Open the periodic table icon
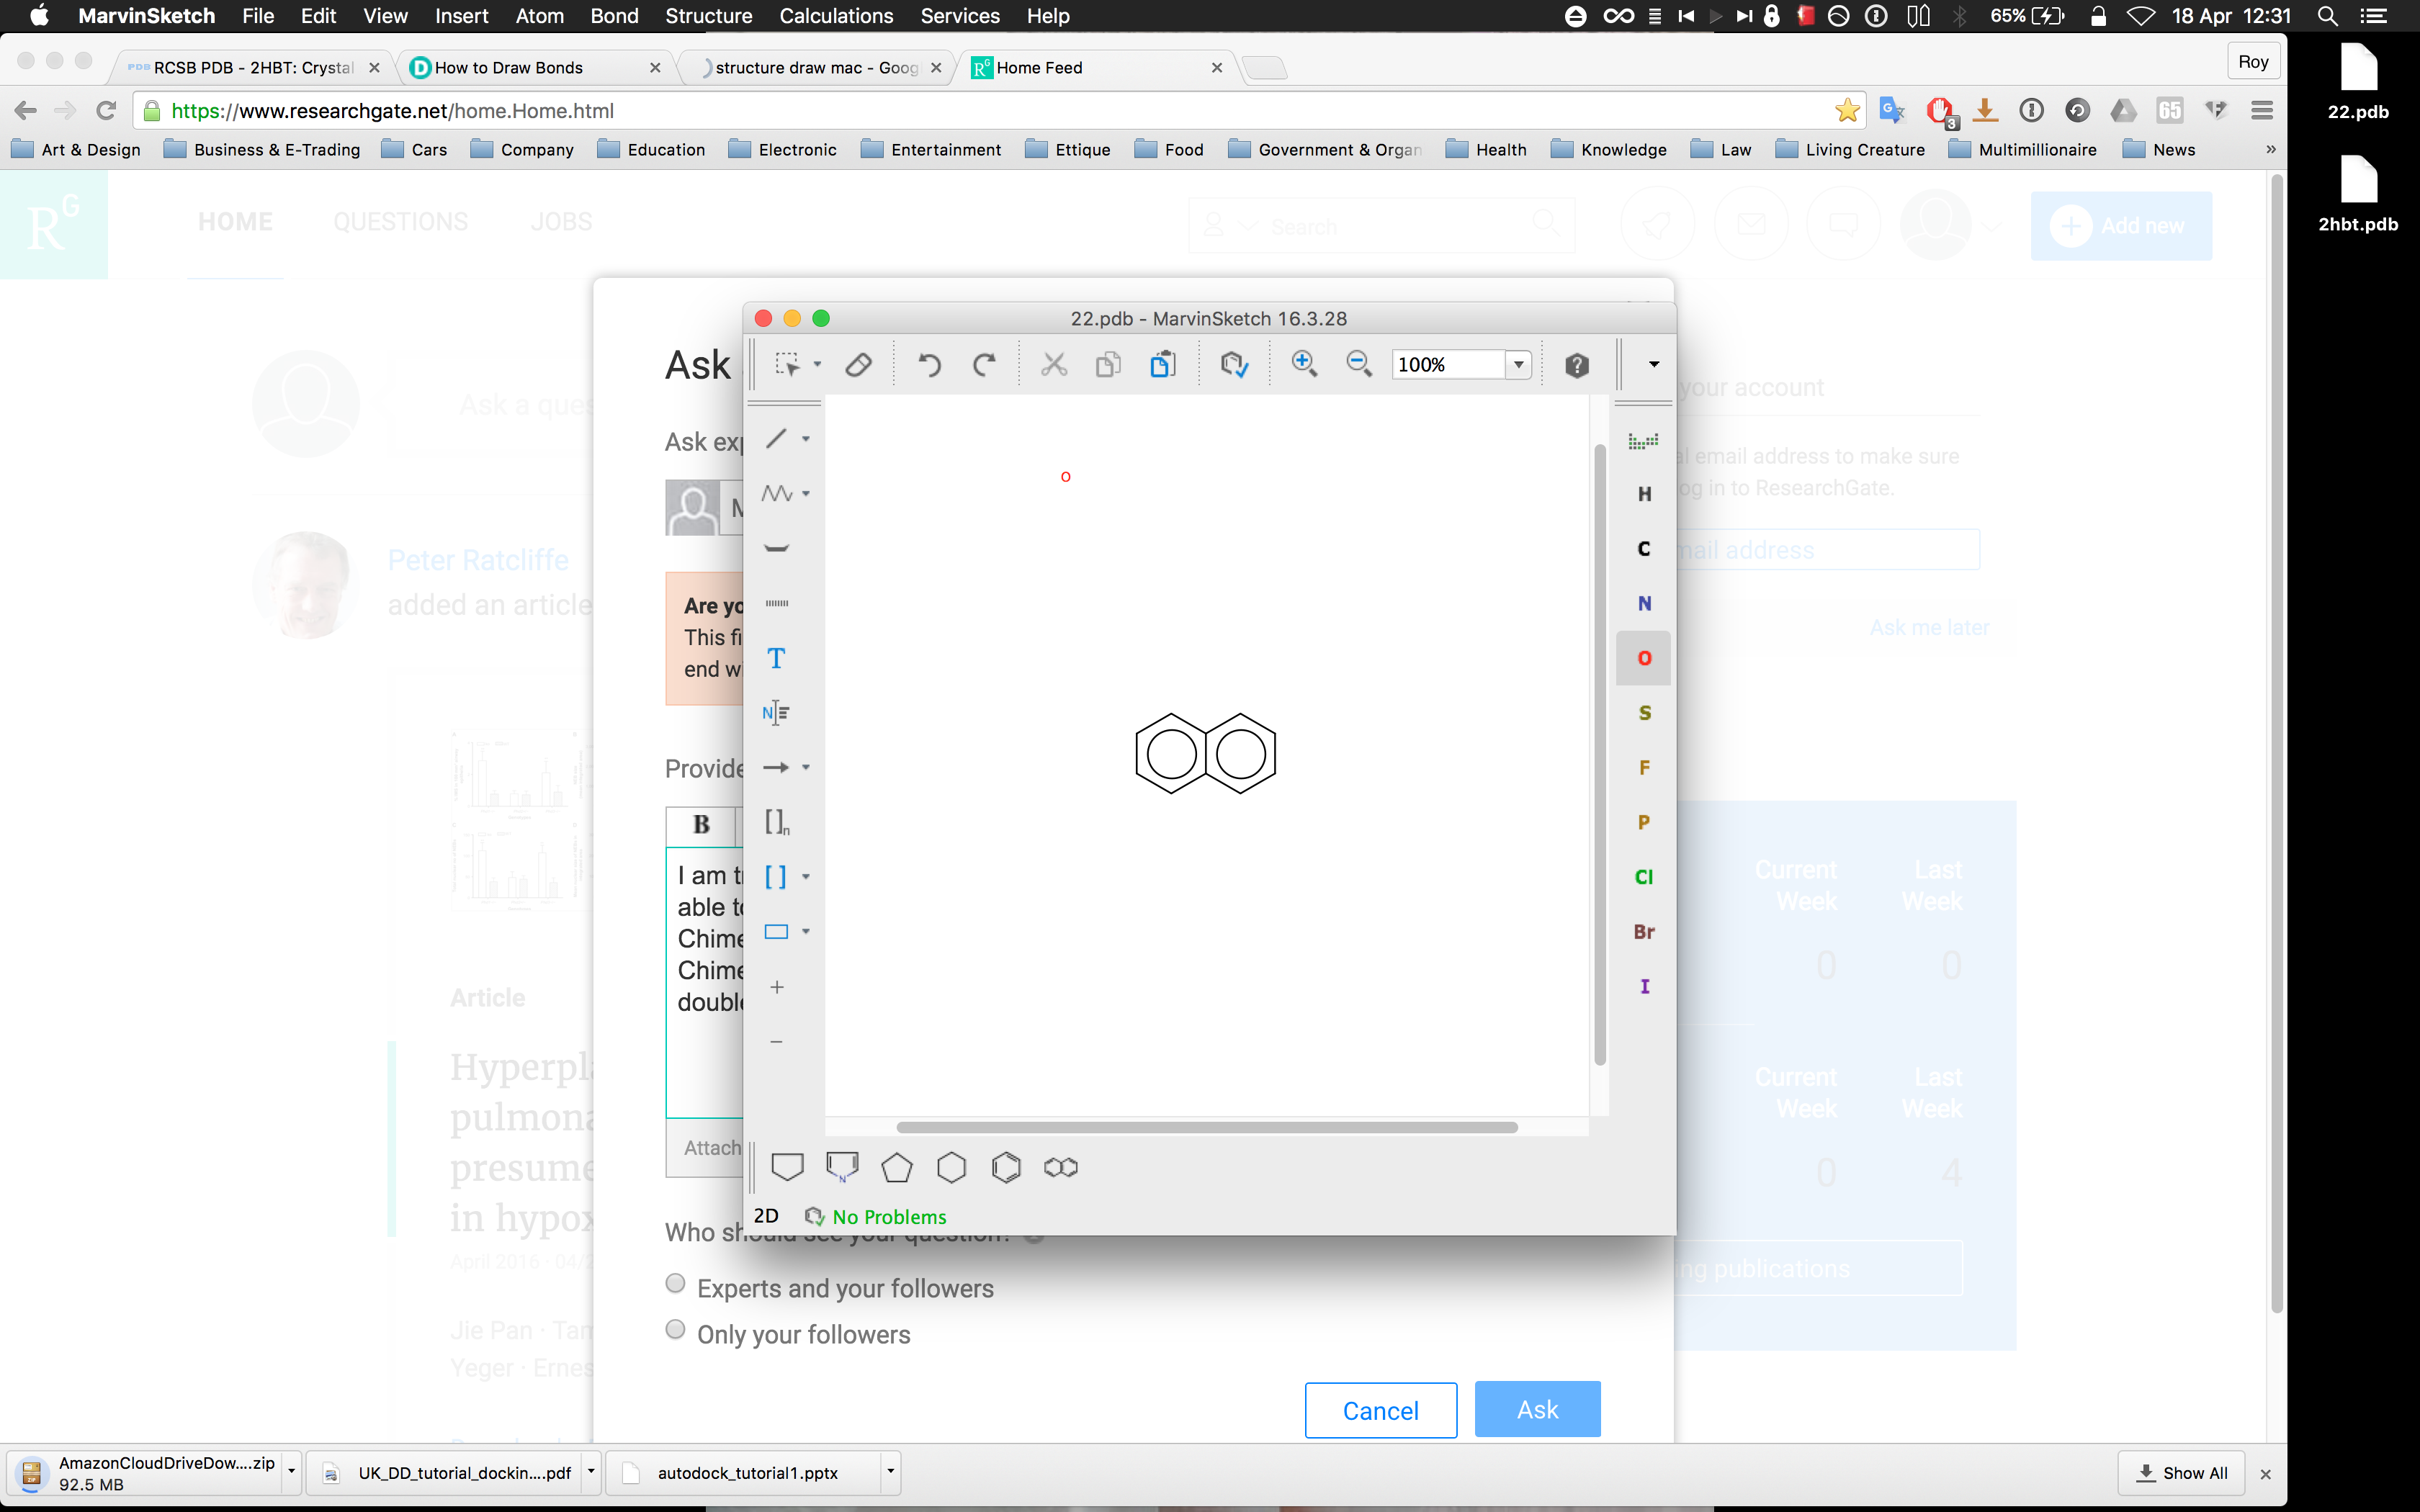The image size is (2420, 1512). click(x=1643, y=440)
